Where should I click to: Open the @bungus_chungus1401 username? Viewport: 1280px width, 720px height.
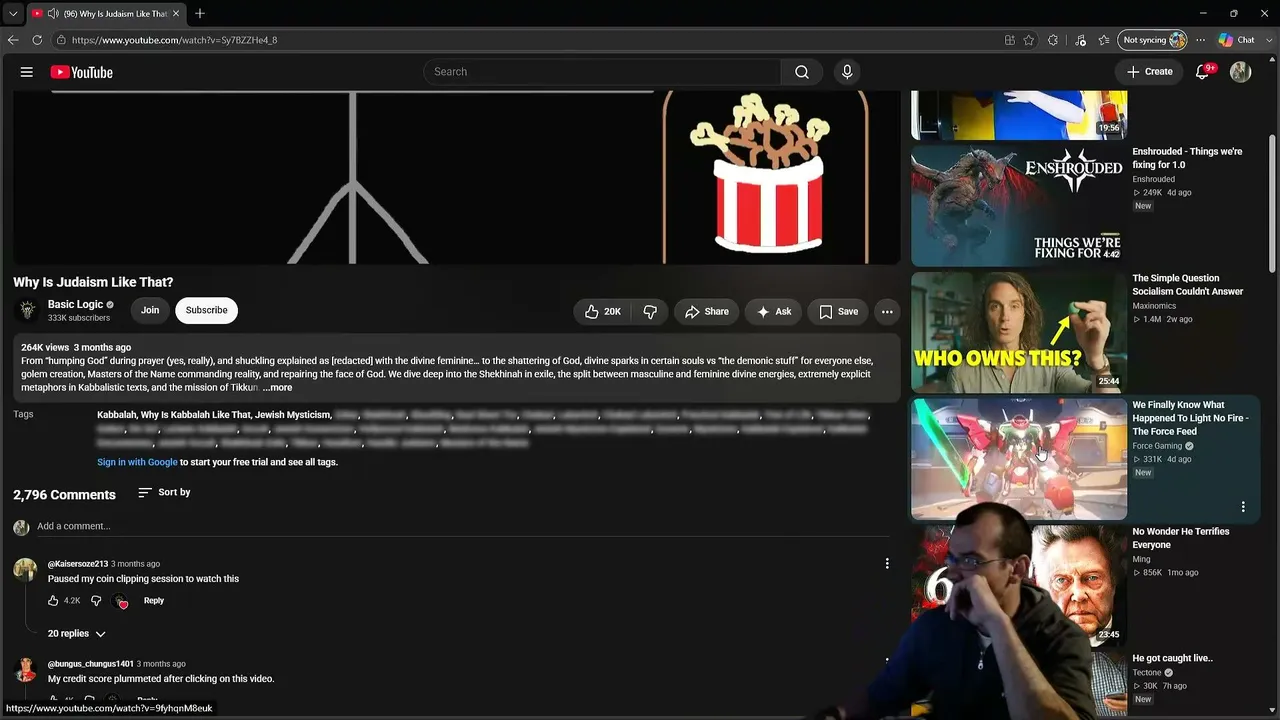pos(90,664)
